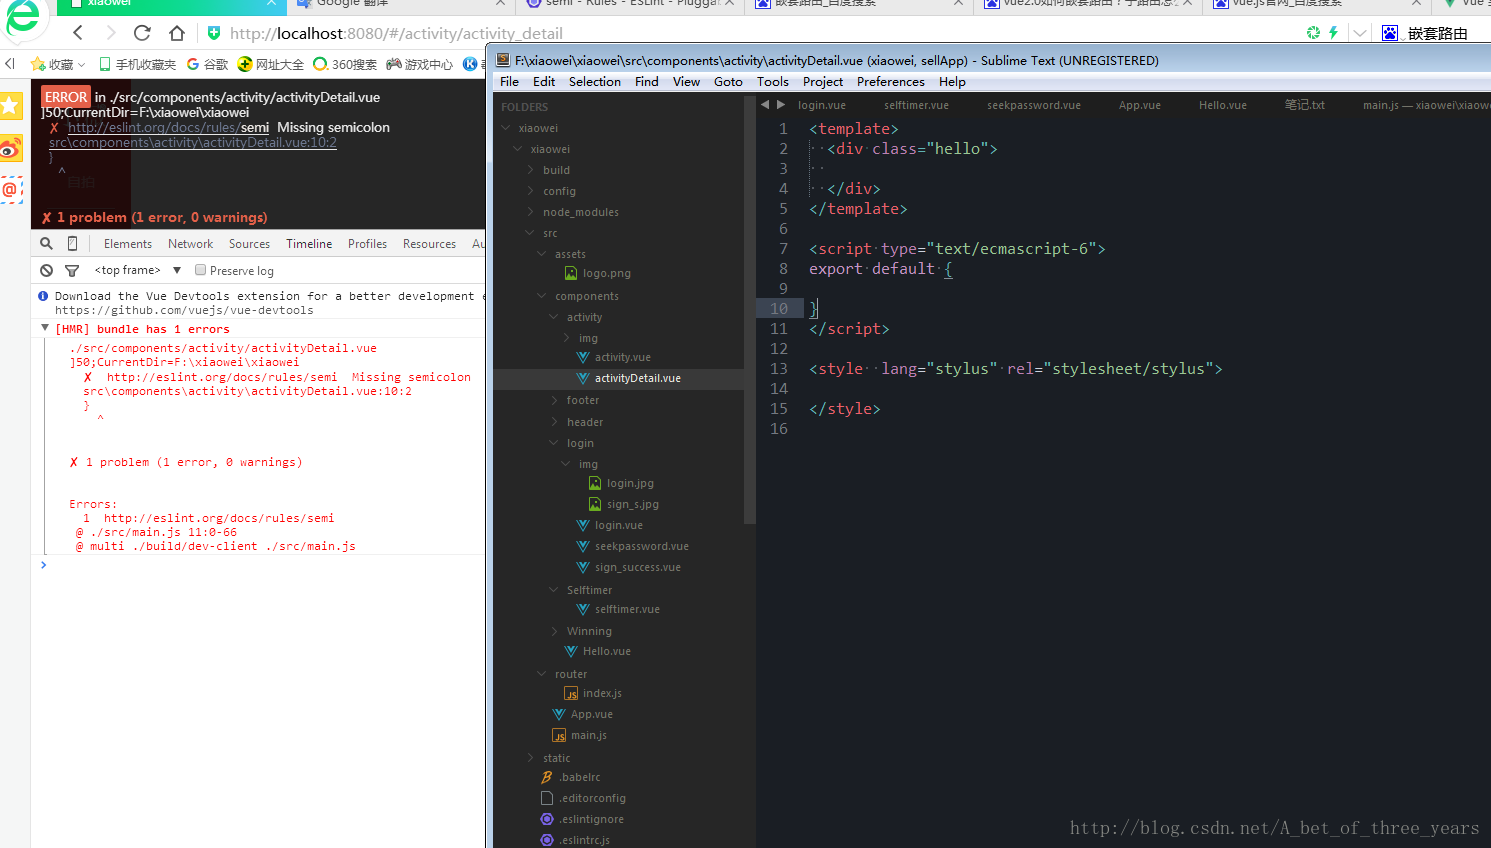Open main.js in the sidebar tree

click(588, 735)
